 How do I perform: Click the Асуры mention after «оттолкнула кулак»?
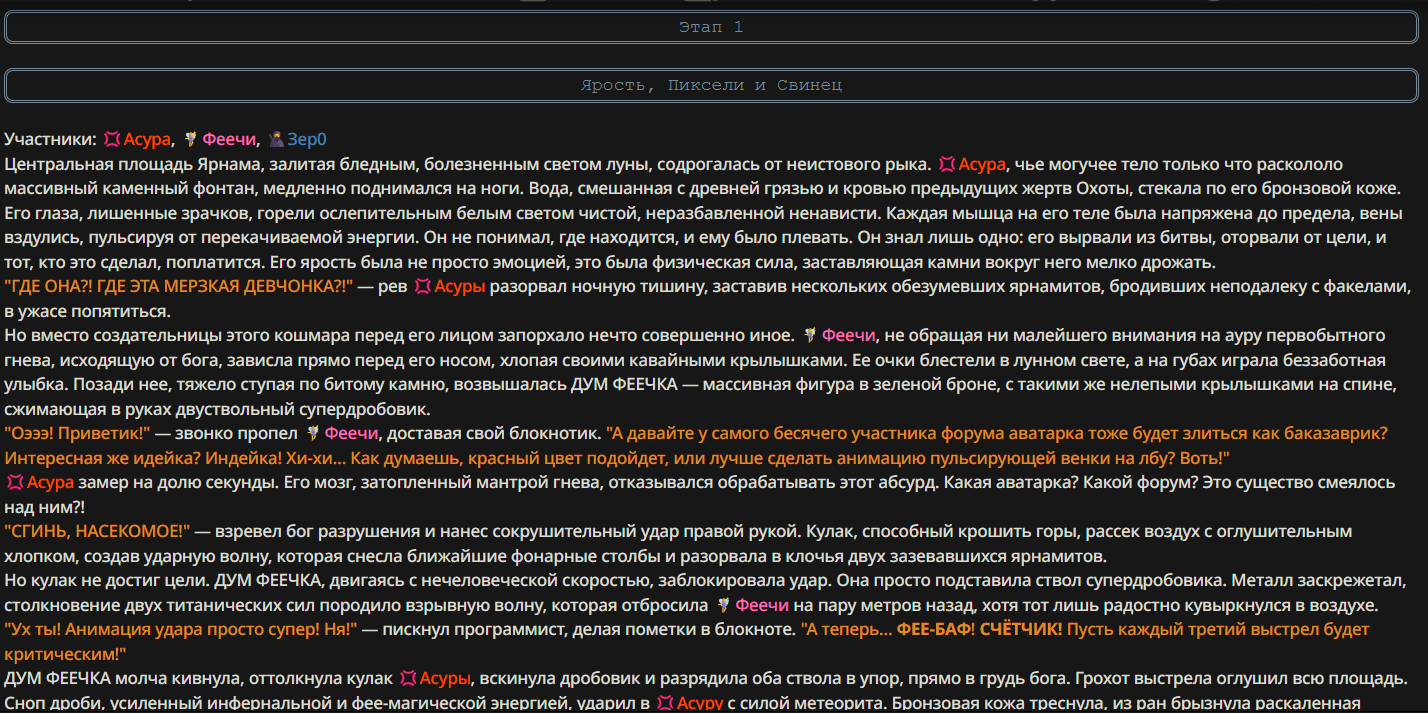445,678
